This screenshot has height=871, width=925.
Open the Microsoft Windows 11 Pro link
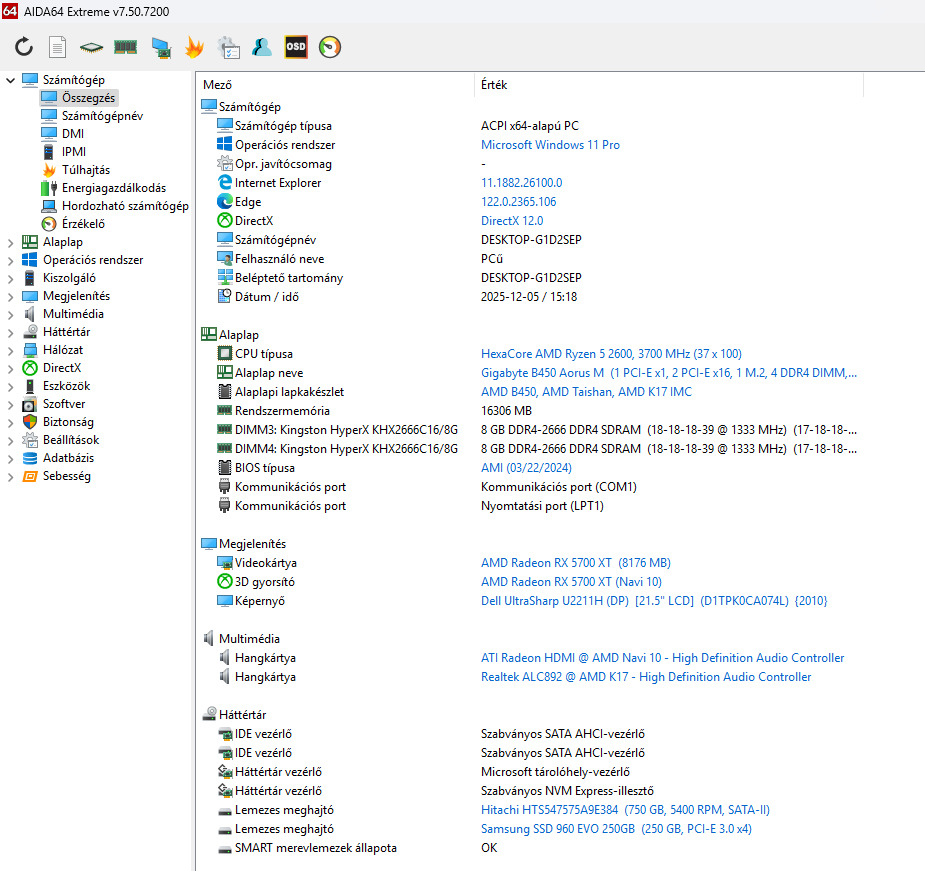[x=550, y=145]
